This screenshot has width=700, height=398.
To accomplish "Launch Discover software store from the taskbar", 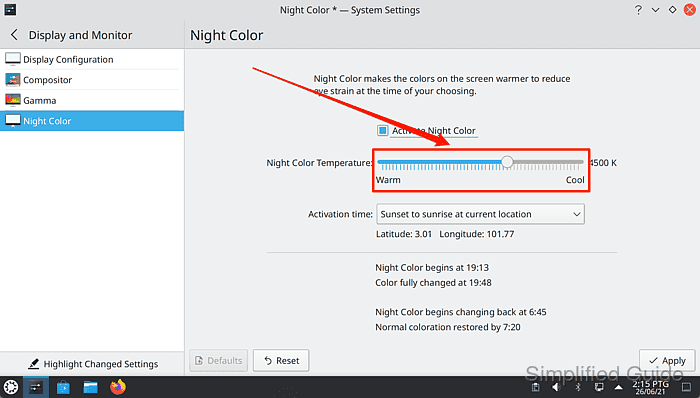I will [x=63, y=387].
